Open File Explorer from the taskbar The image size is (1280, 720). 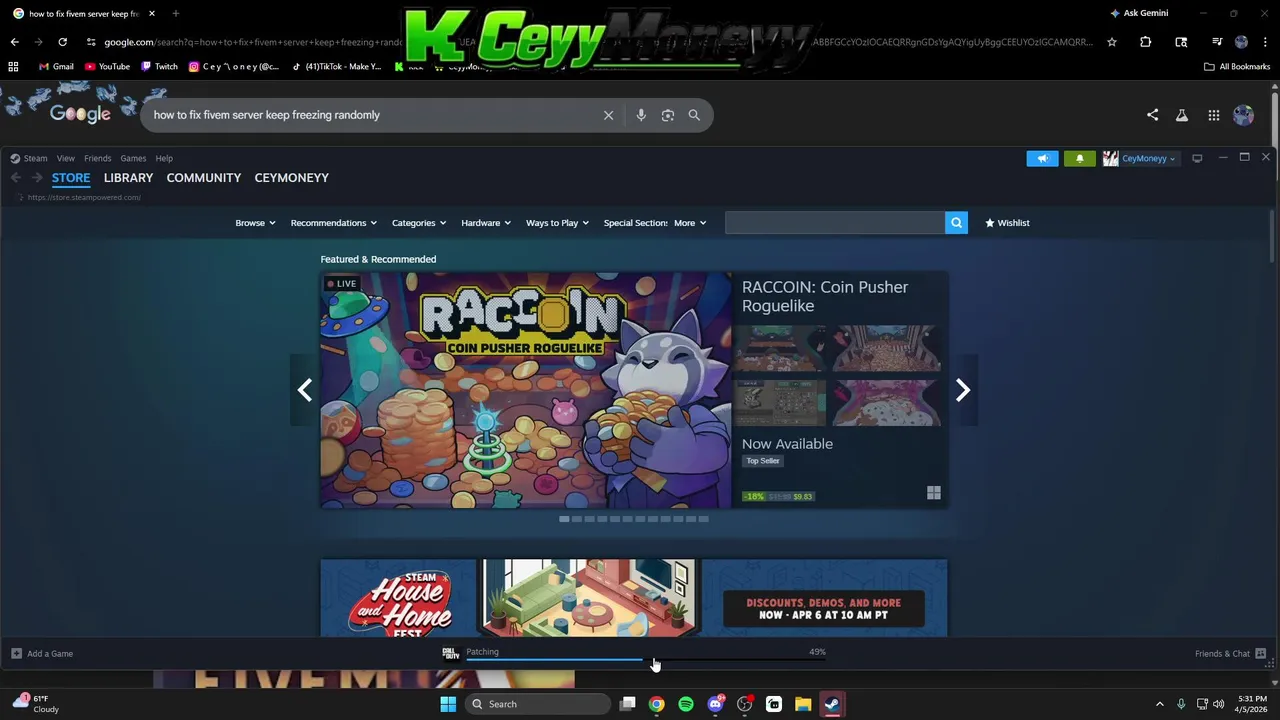click(x=803, y=704)
